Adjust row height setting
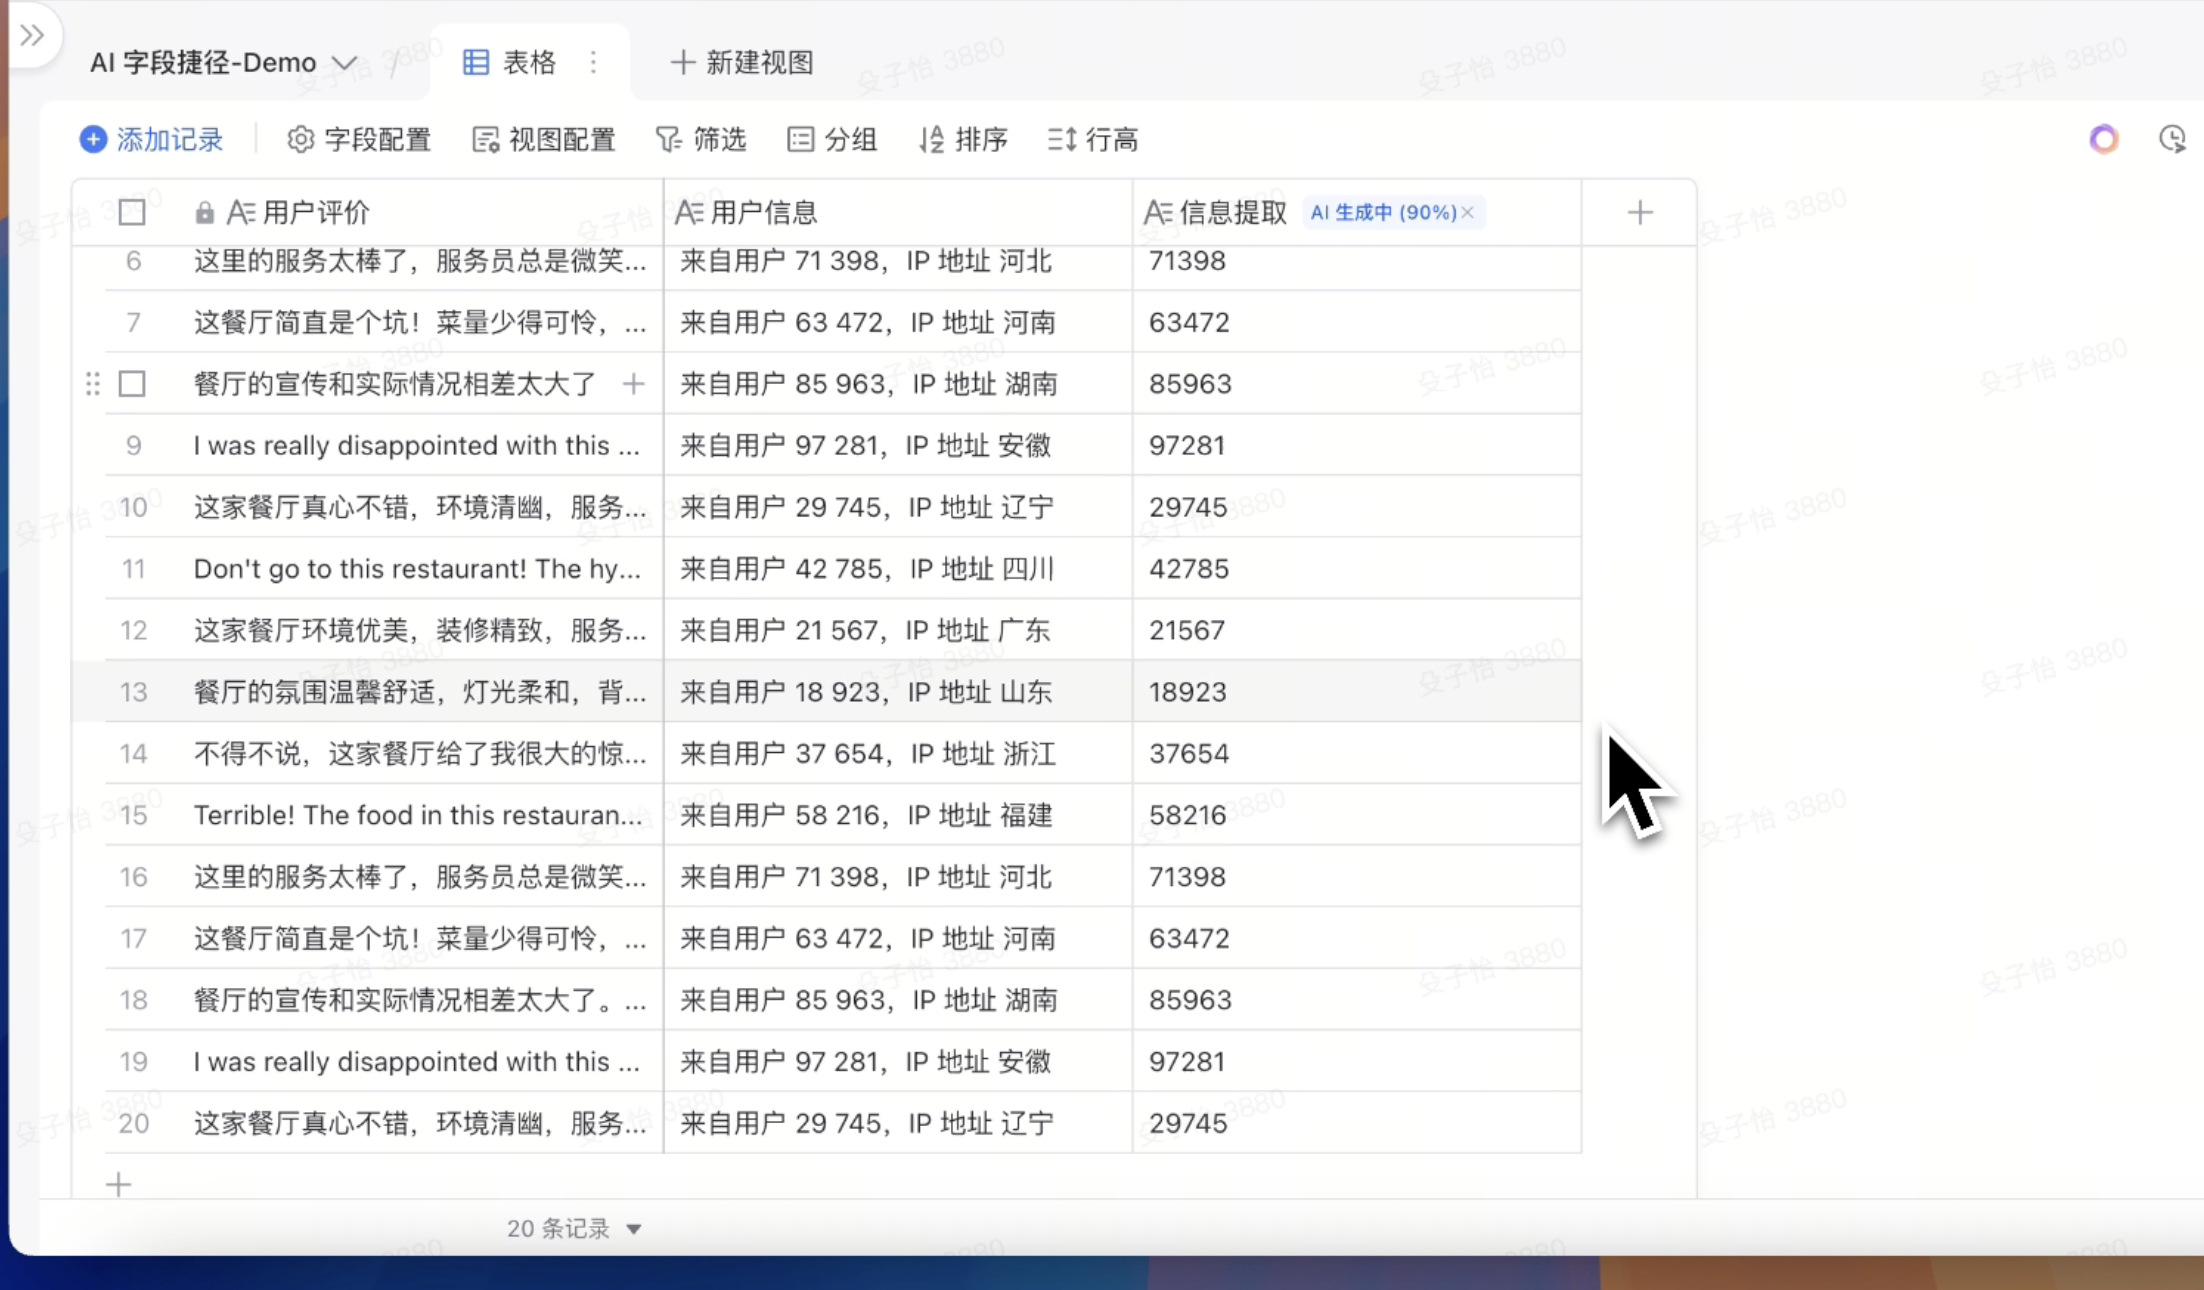The width and height of the screenshot is (2204, 1290). 1092,140
